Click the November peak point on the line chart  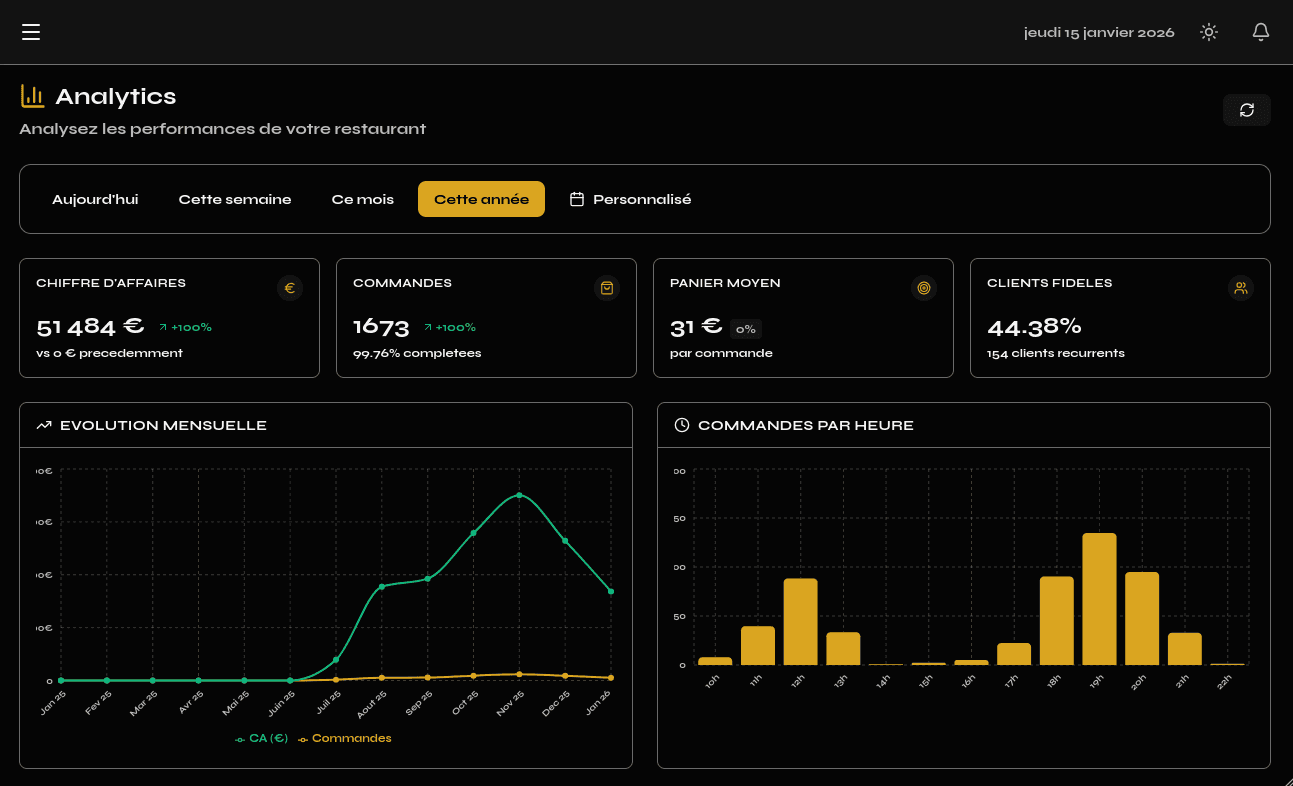(518, 495)
